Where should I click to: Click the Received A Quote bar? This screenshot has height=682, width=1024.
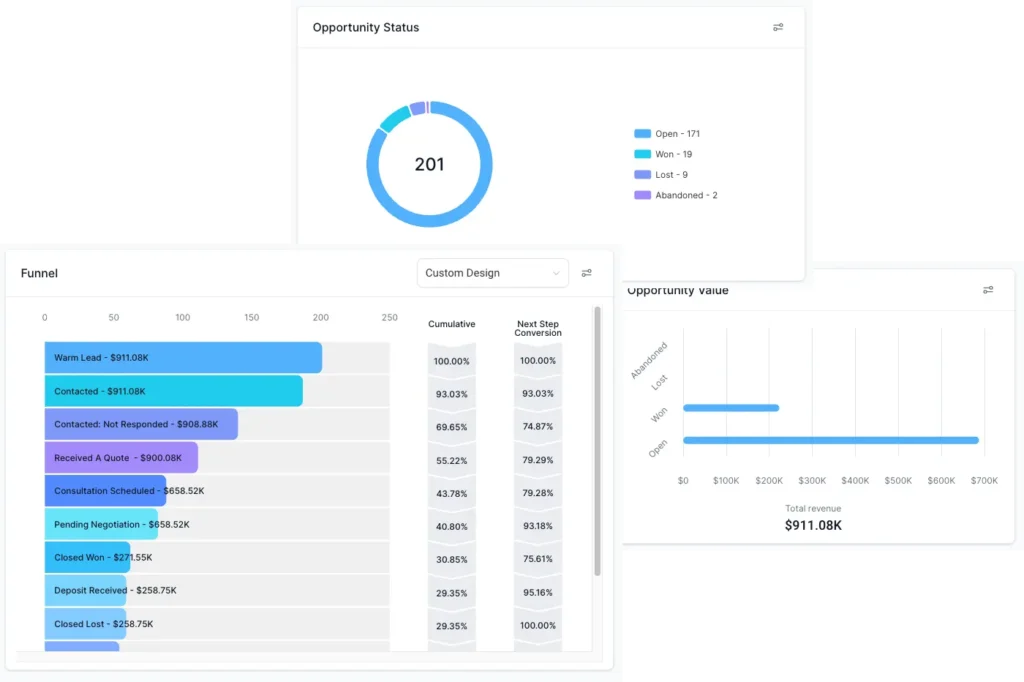(121, 458)
